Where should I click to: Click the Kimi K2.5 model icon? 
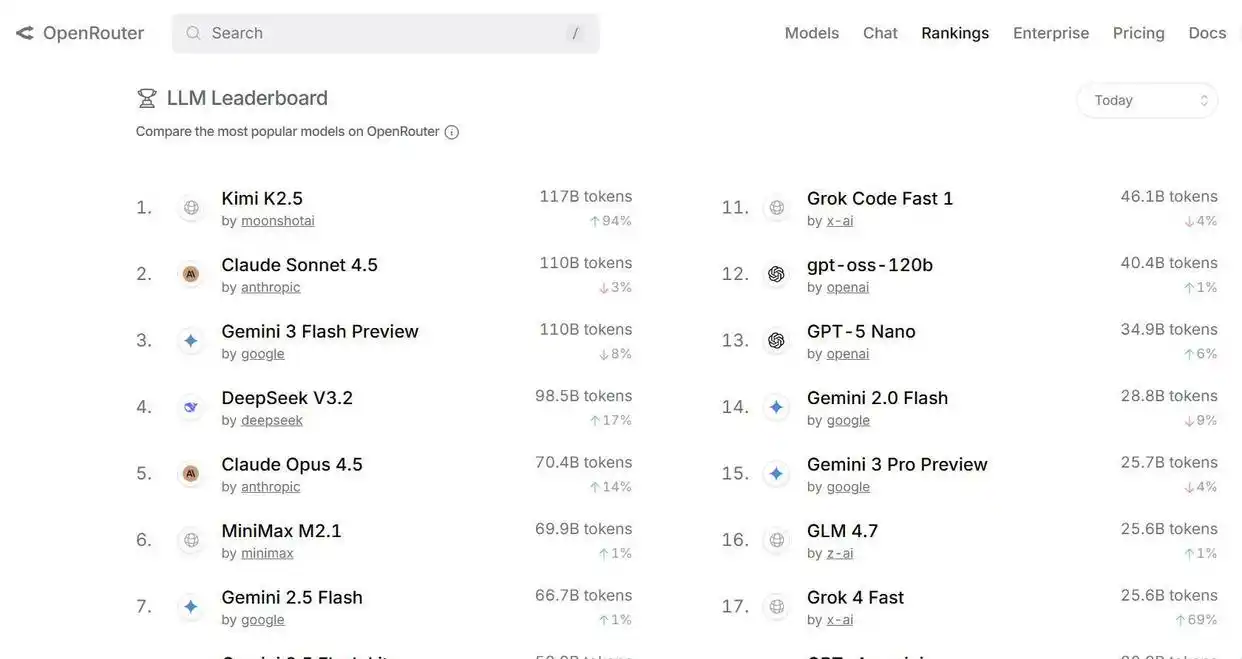[191, 208]
